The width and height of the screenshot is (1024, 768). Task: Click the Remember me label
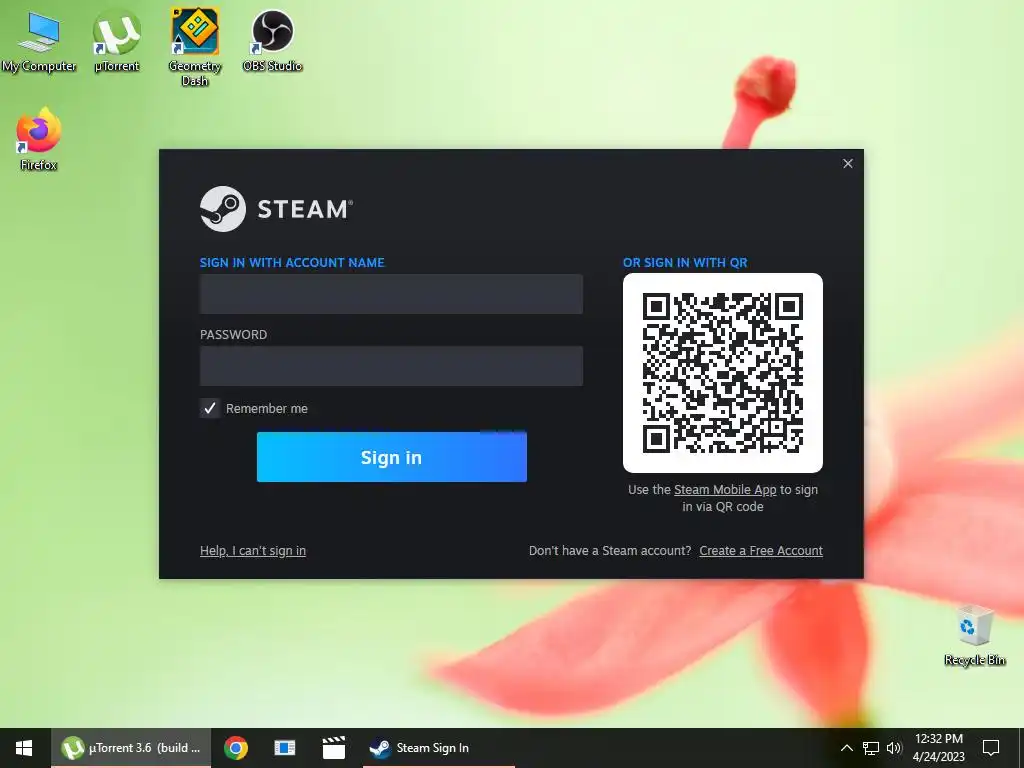pyautogui.click(x=266, y=409)
